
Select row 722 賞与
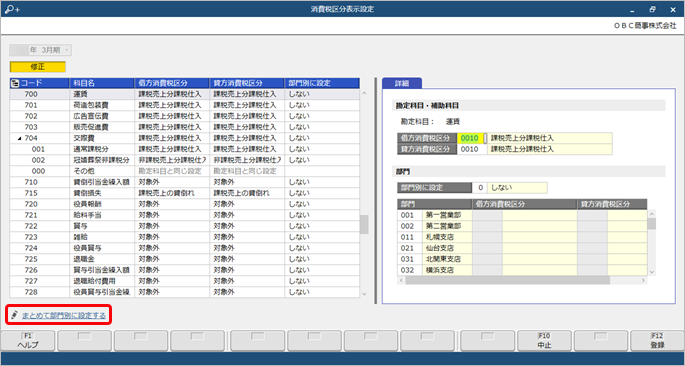tap(184, 226)
